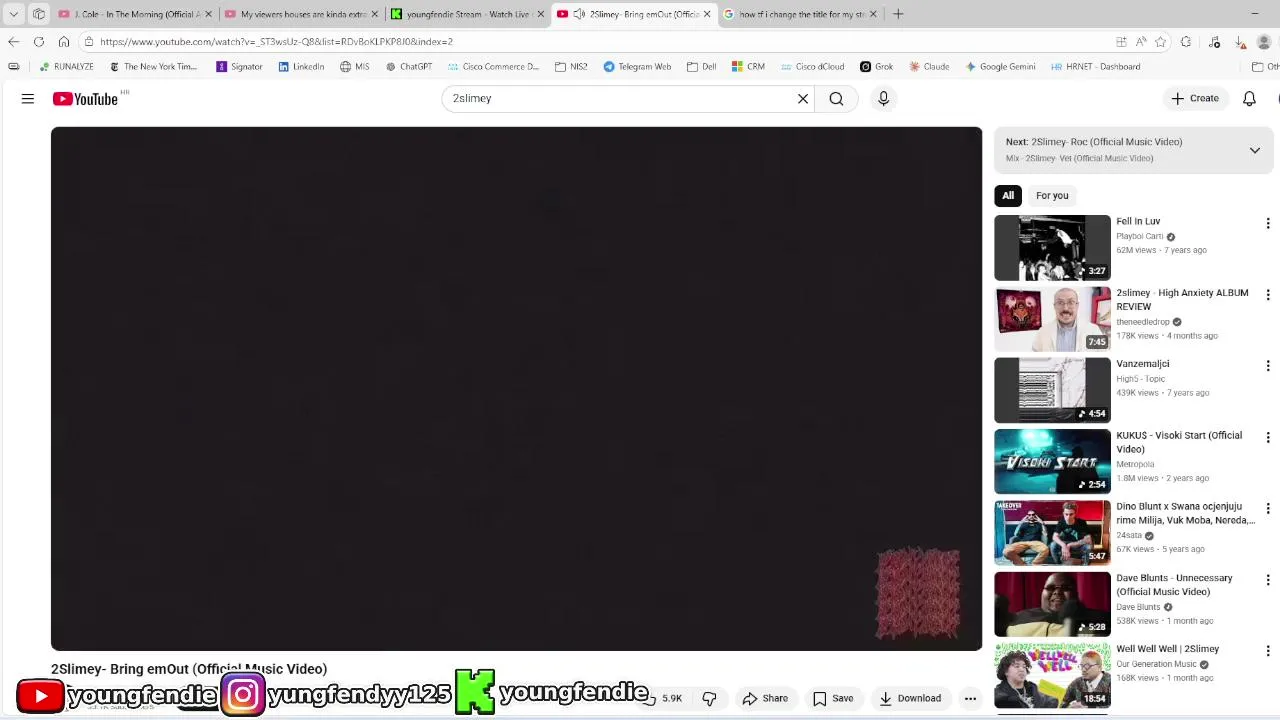Open options menu for Well Well Well
Screen dimensions: 1280x720
coord(1267,651)
